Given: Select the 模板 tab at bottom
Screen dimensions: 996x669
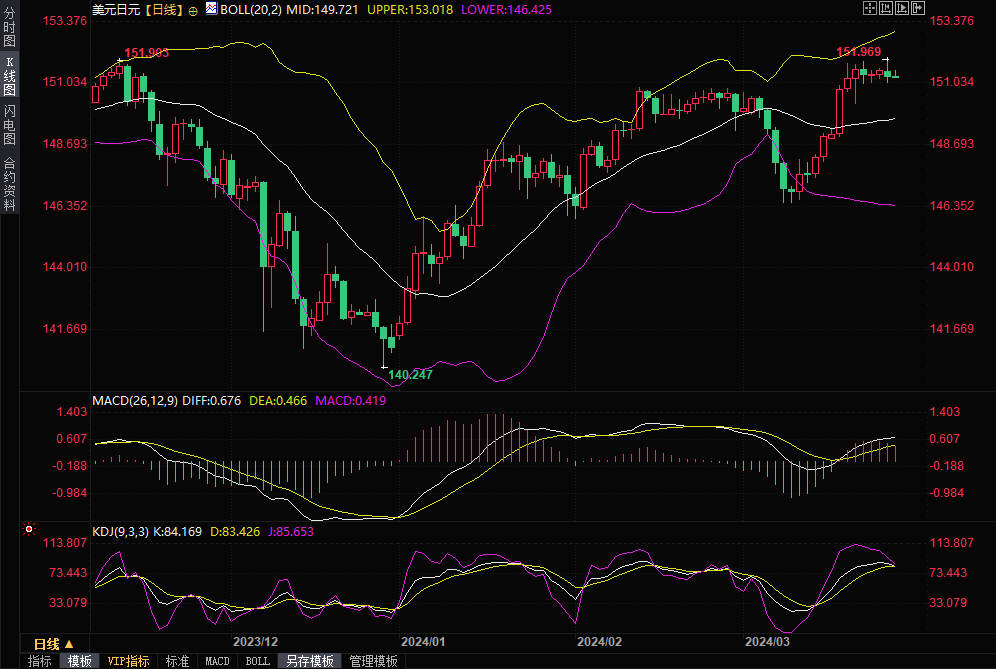Looking at the screenshot, I should tap(79, 661).
